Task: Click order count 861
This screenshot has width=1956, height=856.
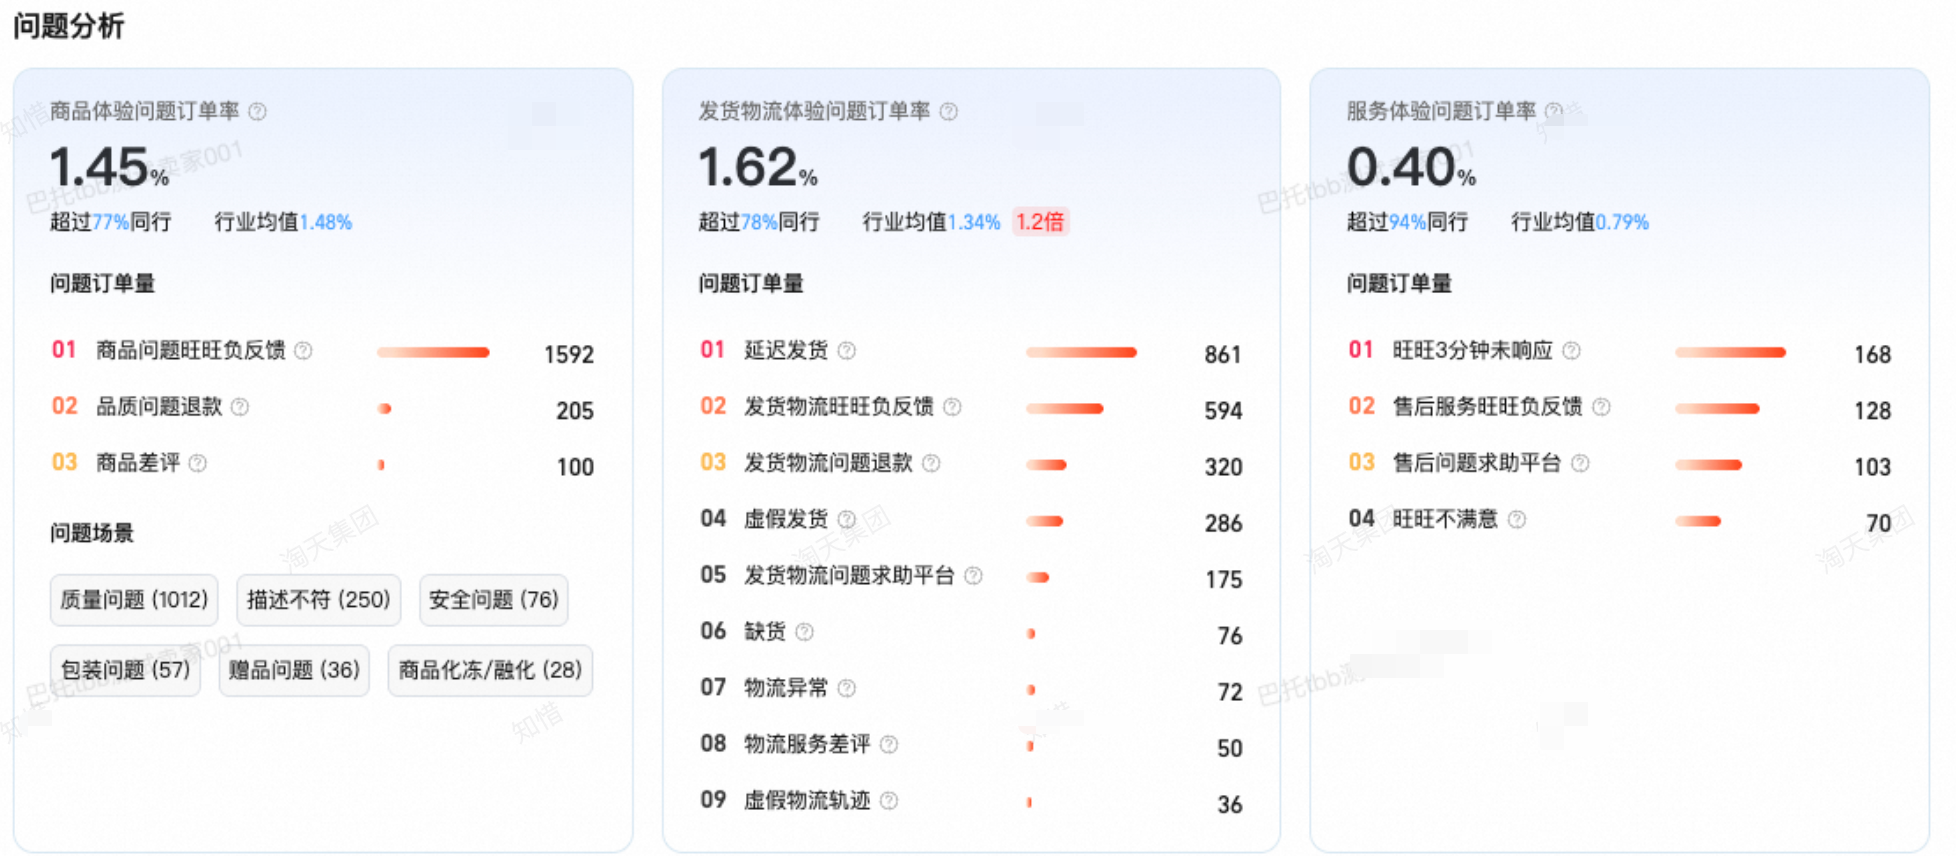Action: (1223, 355)
